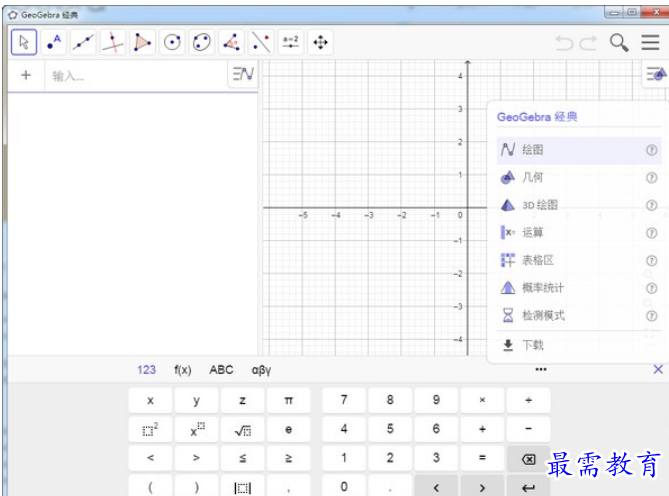This screenshot has height=496, width=669.
Task: Tap the number 5 key
Action: pyautogui.click(x=390, y=429)
